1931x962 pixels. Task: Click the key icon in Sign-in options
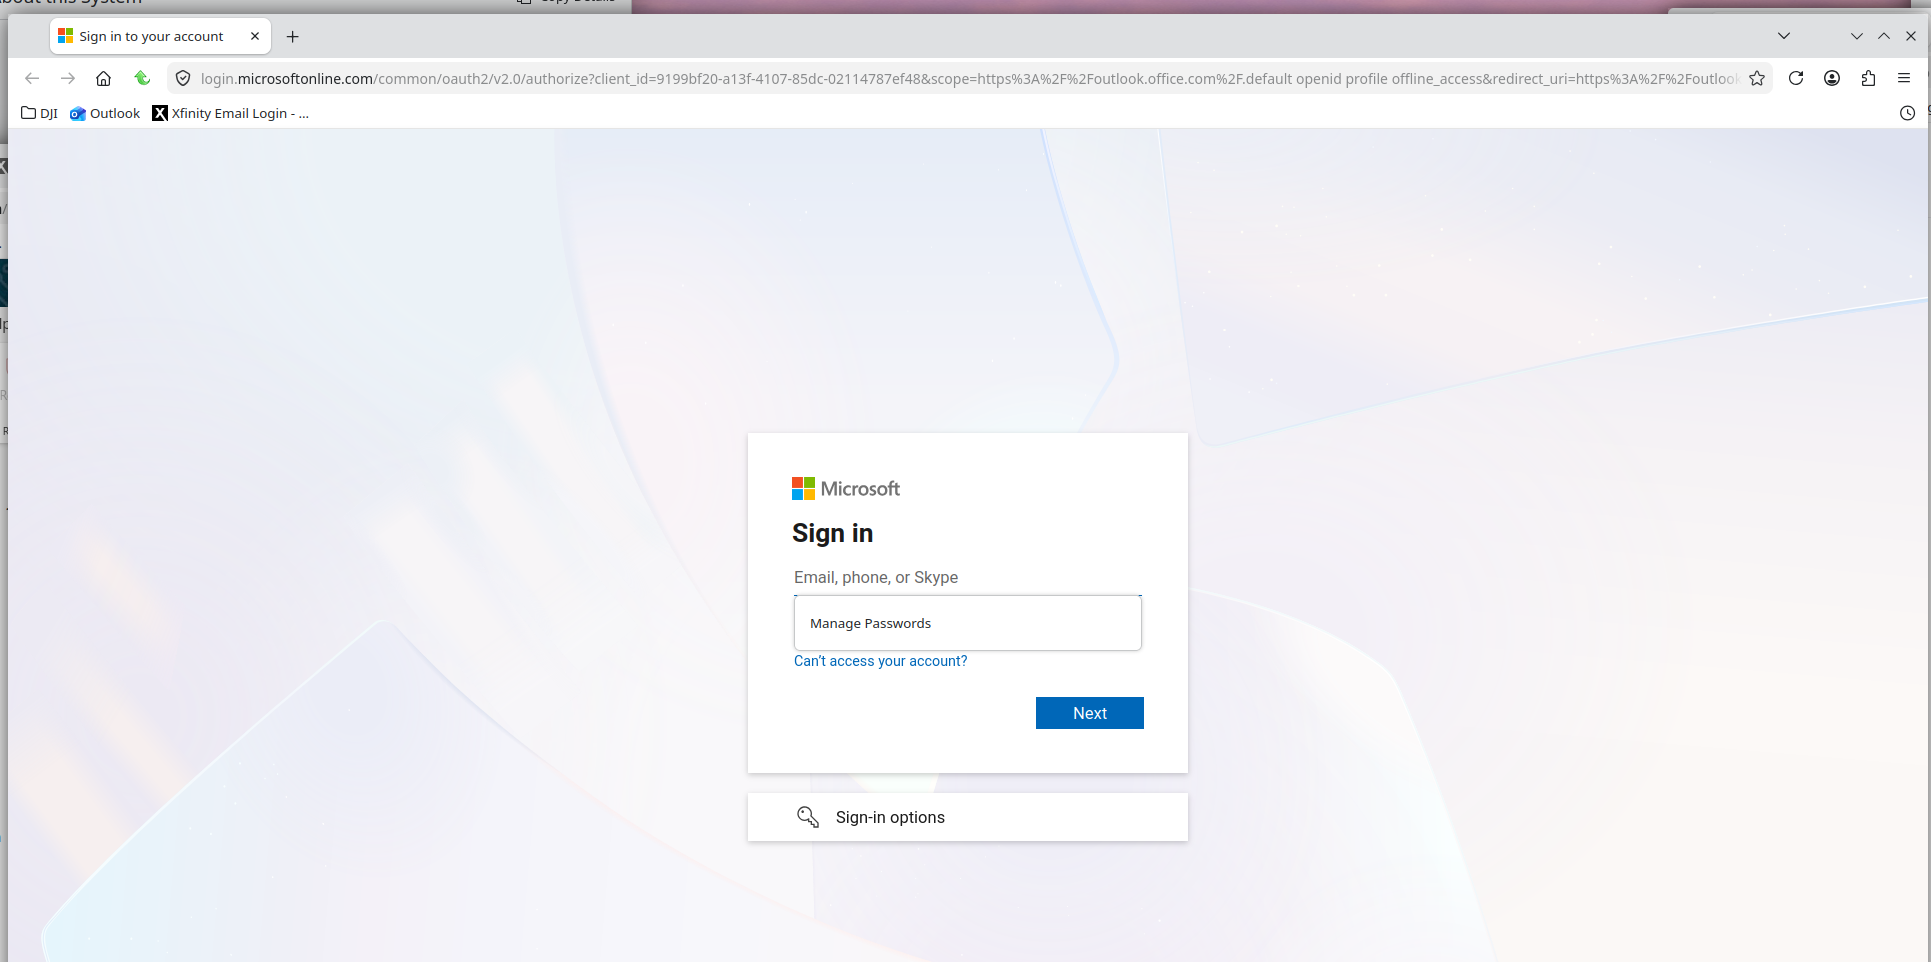[x=808, y=817]
